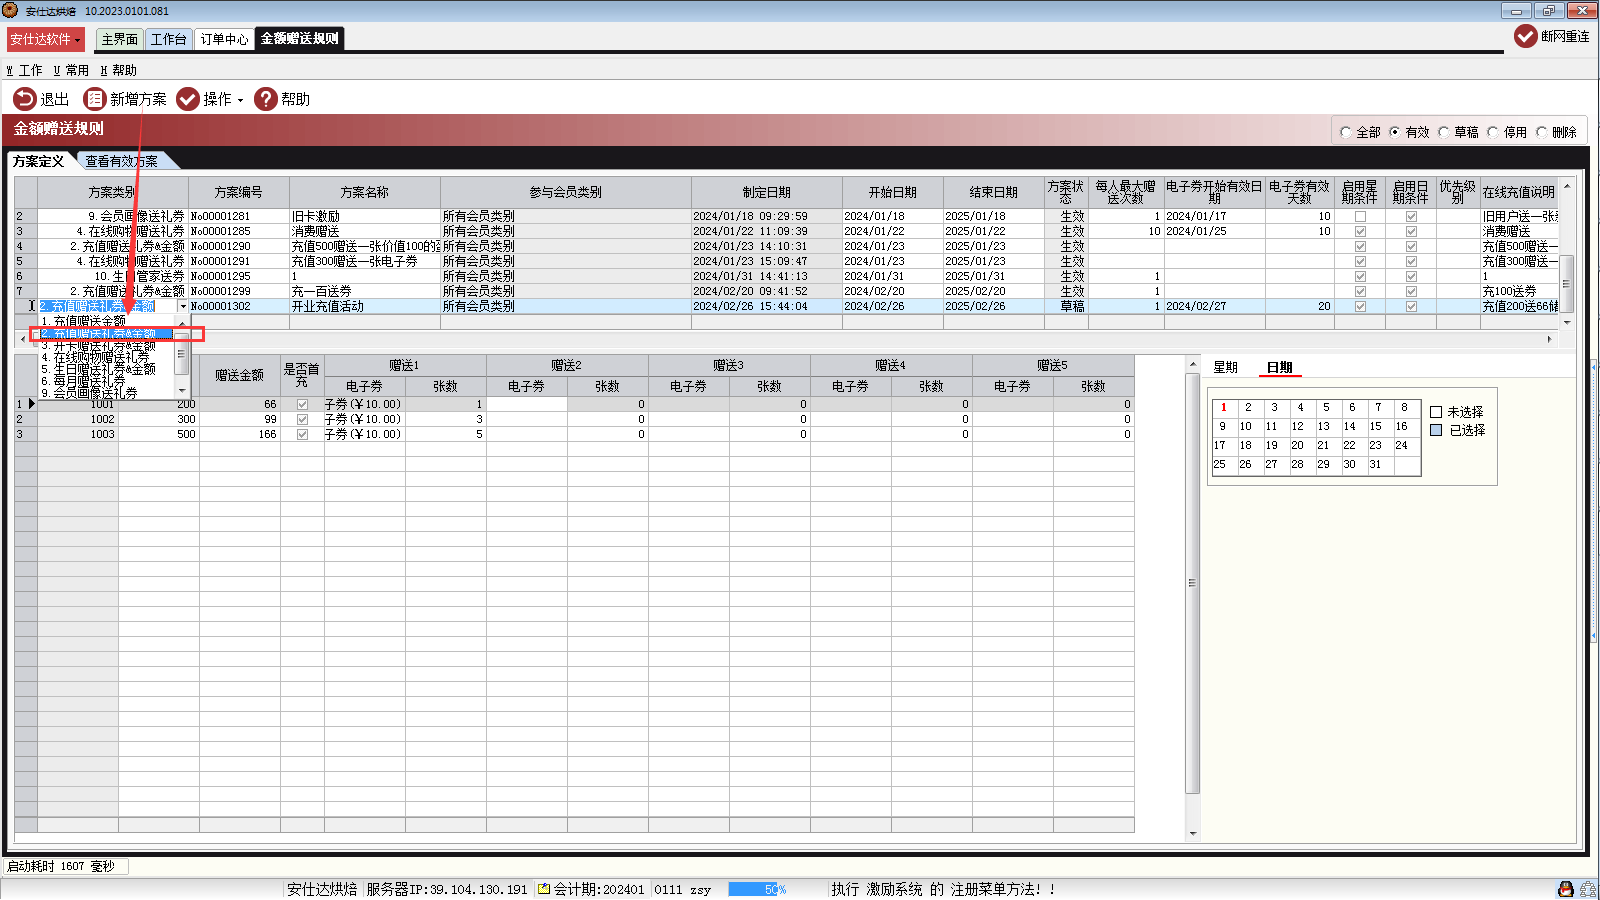Select the 停用 radio filter

[1493, 132]
